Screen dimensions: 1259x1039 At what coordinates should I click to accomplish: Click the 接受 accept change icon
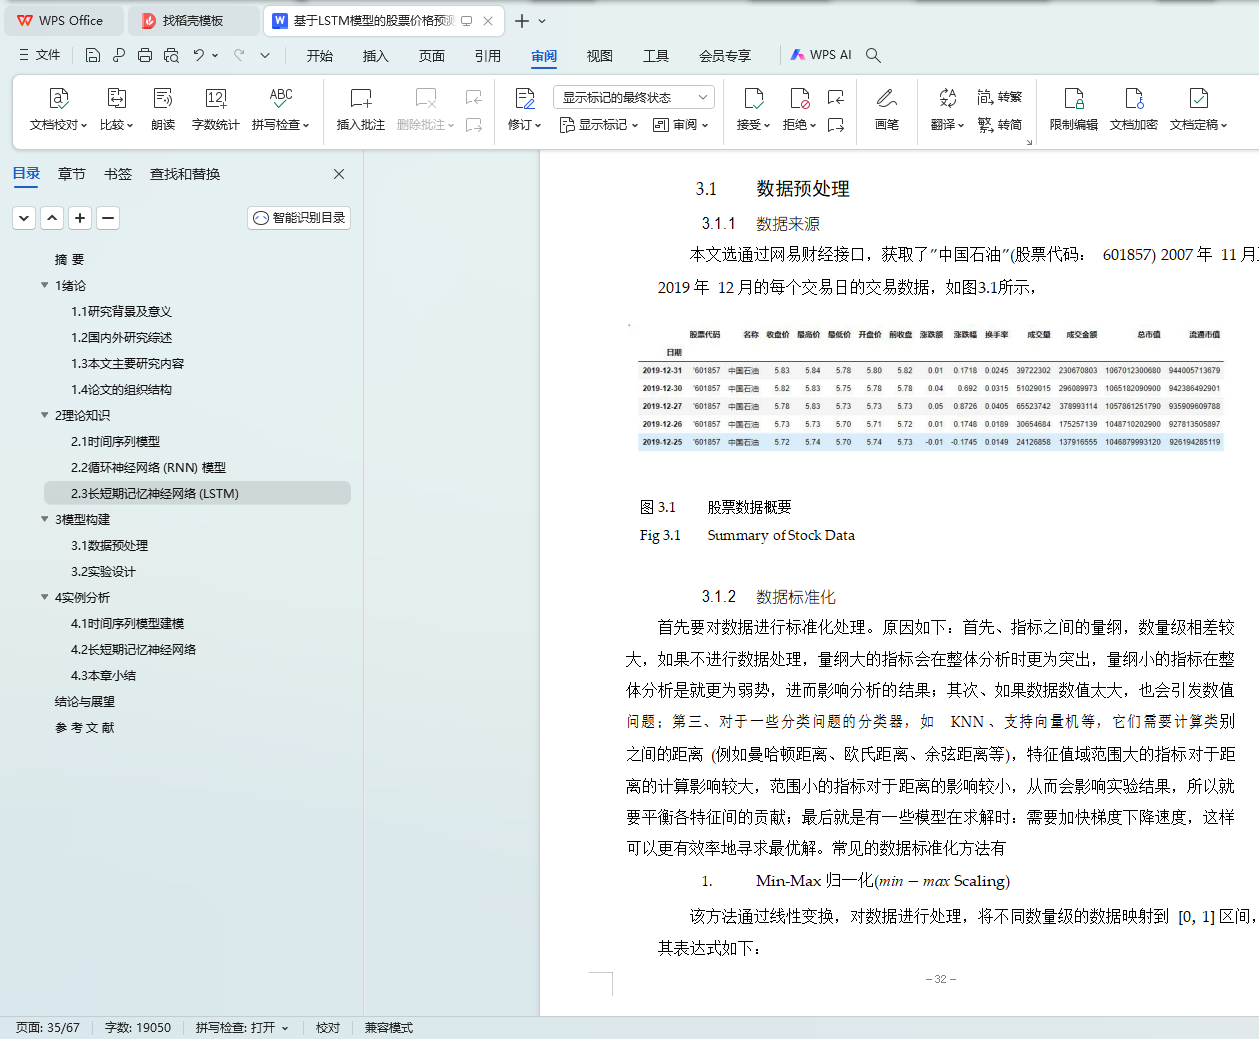pyautogui.click(x=754, y=98)
